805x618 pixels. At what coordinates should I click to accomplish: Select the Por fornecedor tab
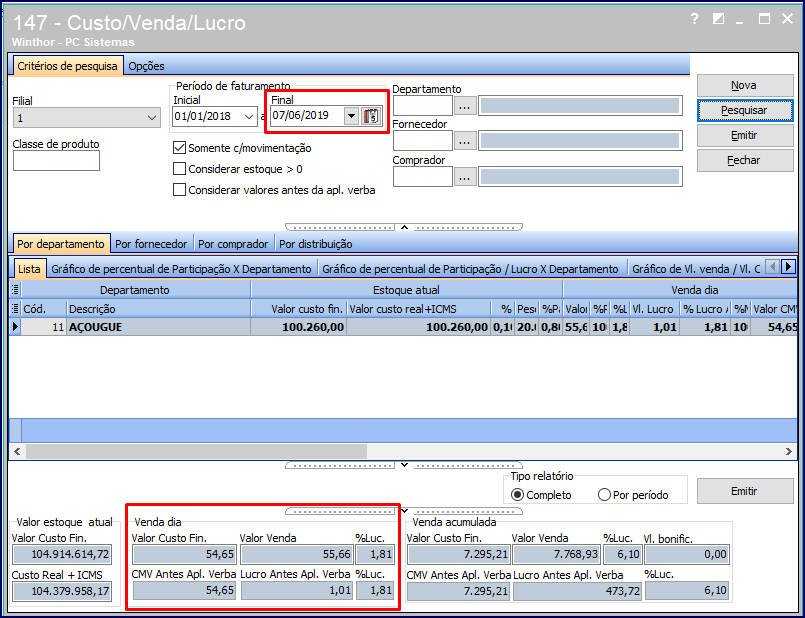coord(151,244)
